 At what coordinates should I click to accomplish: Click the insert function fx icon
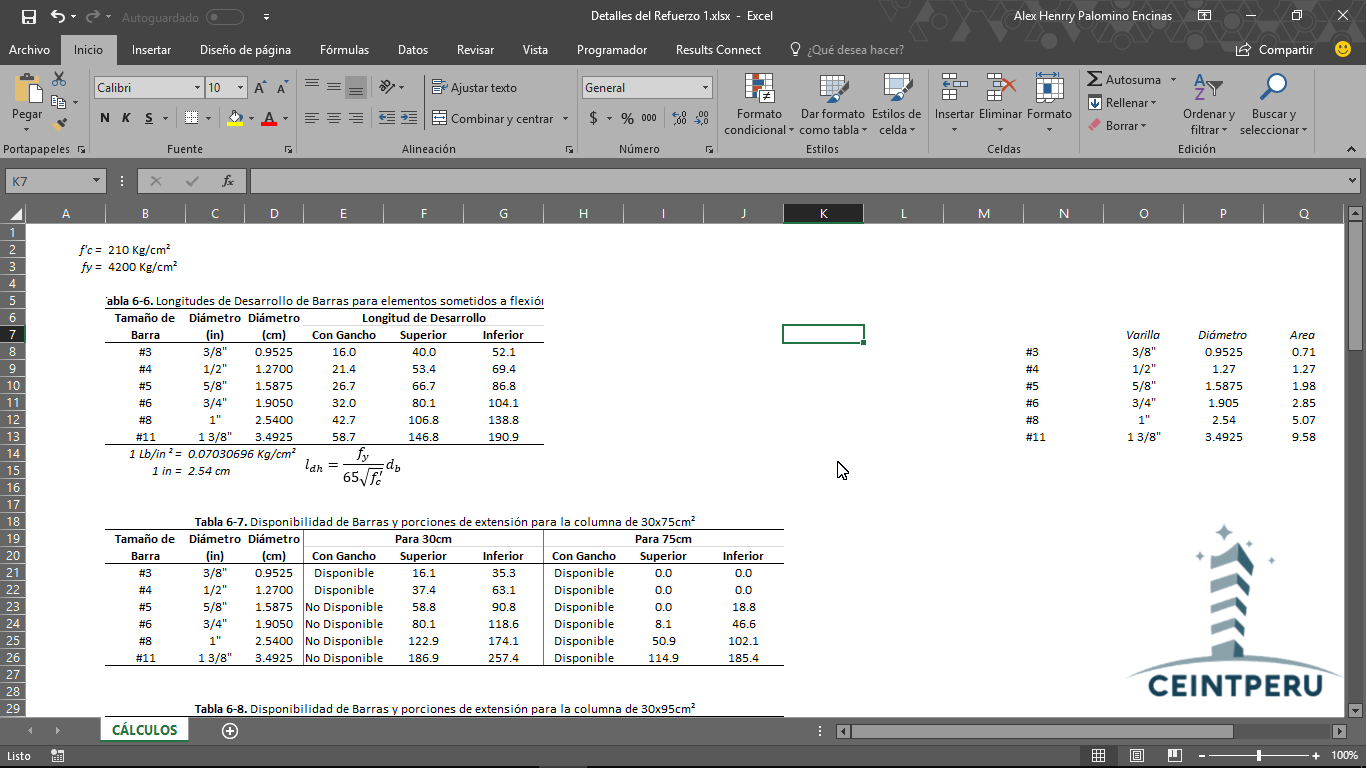[x=228, y=181]
